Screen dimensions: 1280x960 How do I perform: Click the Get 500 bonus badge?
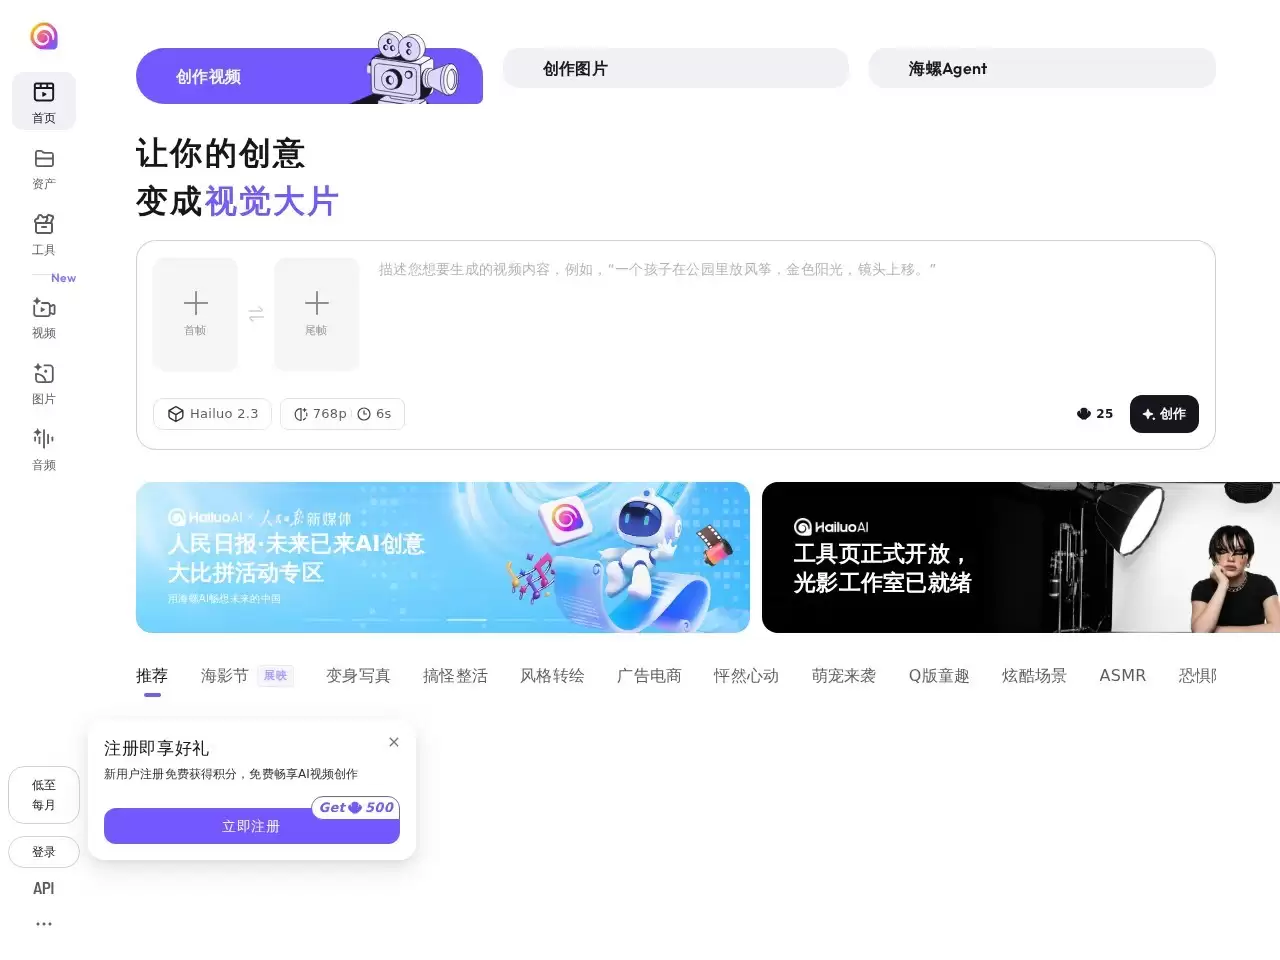356,807
